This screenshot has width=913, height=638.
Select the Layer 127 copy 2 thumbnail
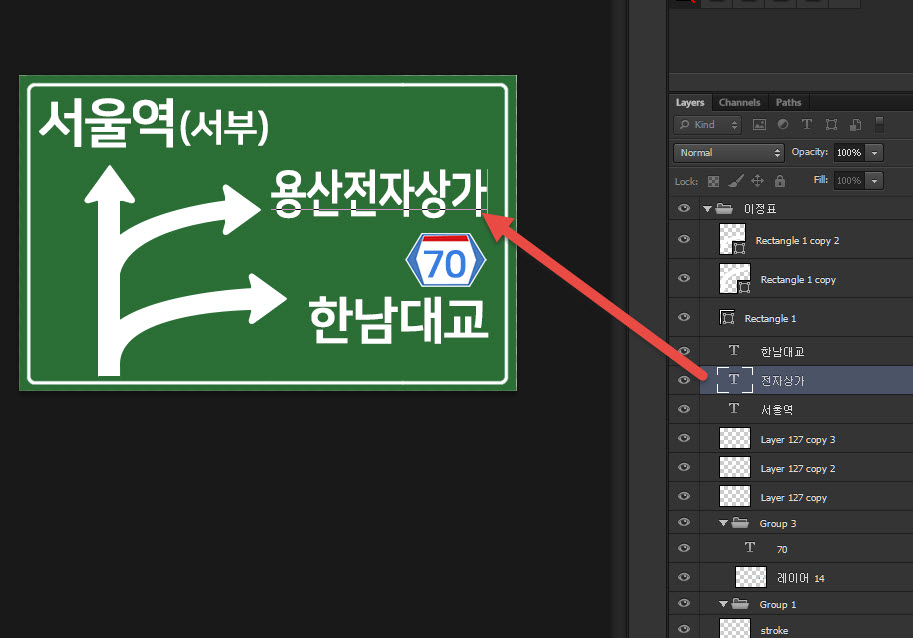click(735, 467)
